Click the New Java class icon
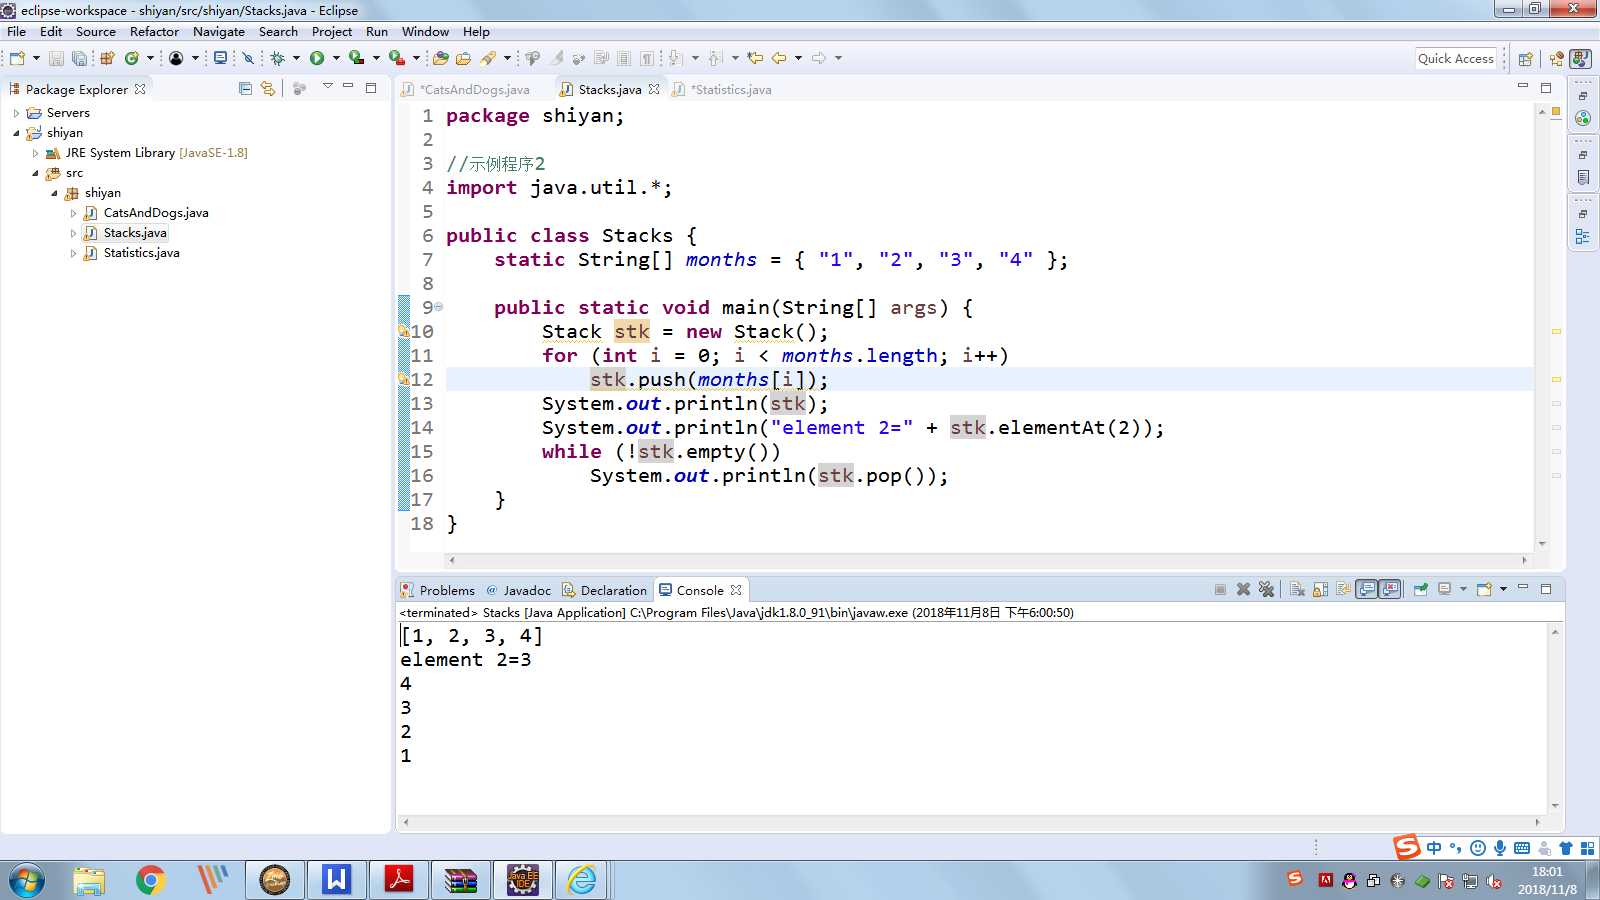This screenshot has width=1600, height=900. [x=131, y=58]
